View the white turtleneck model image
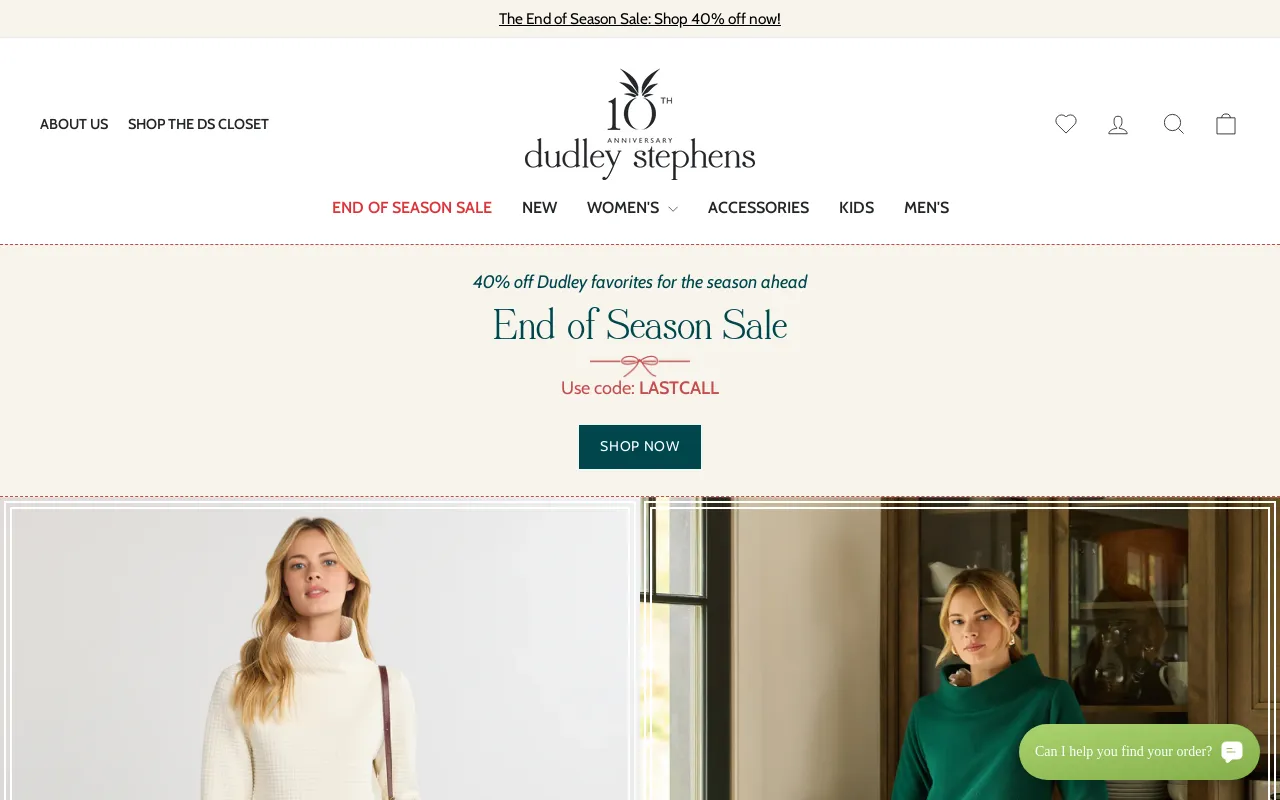1280x800 pixels. click(320, 649)
